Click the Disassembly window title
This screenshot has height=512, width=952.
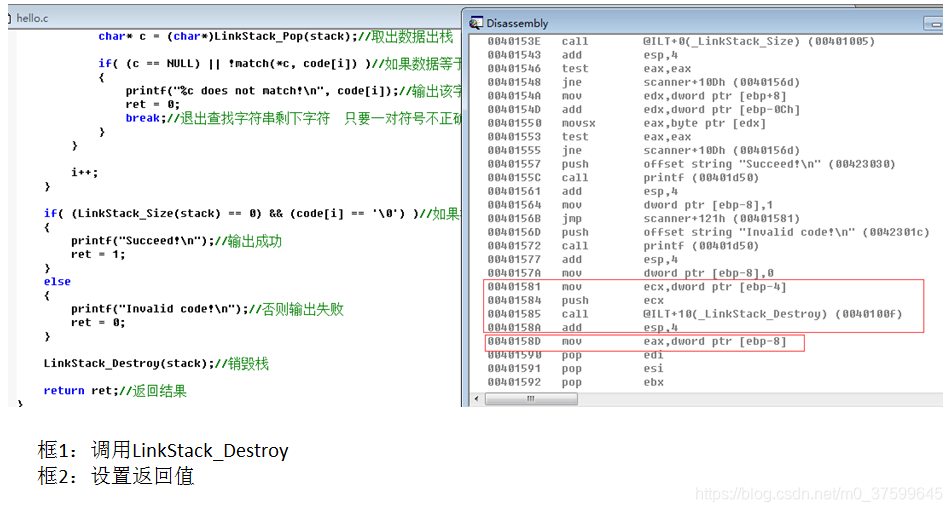point(517,23)
